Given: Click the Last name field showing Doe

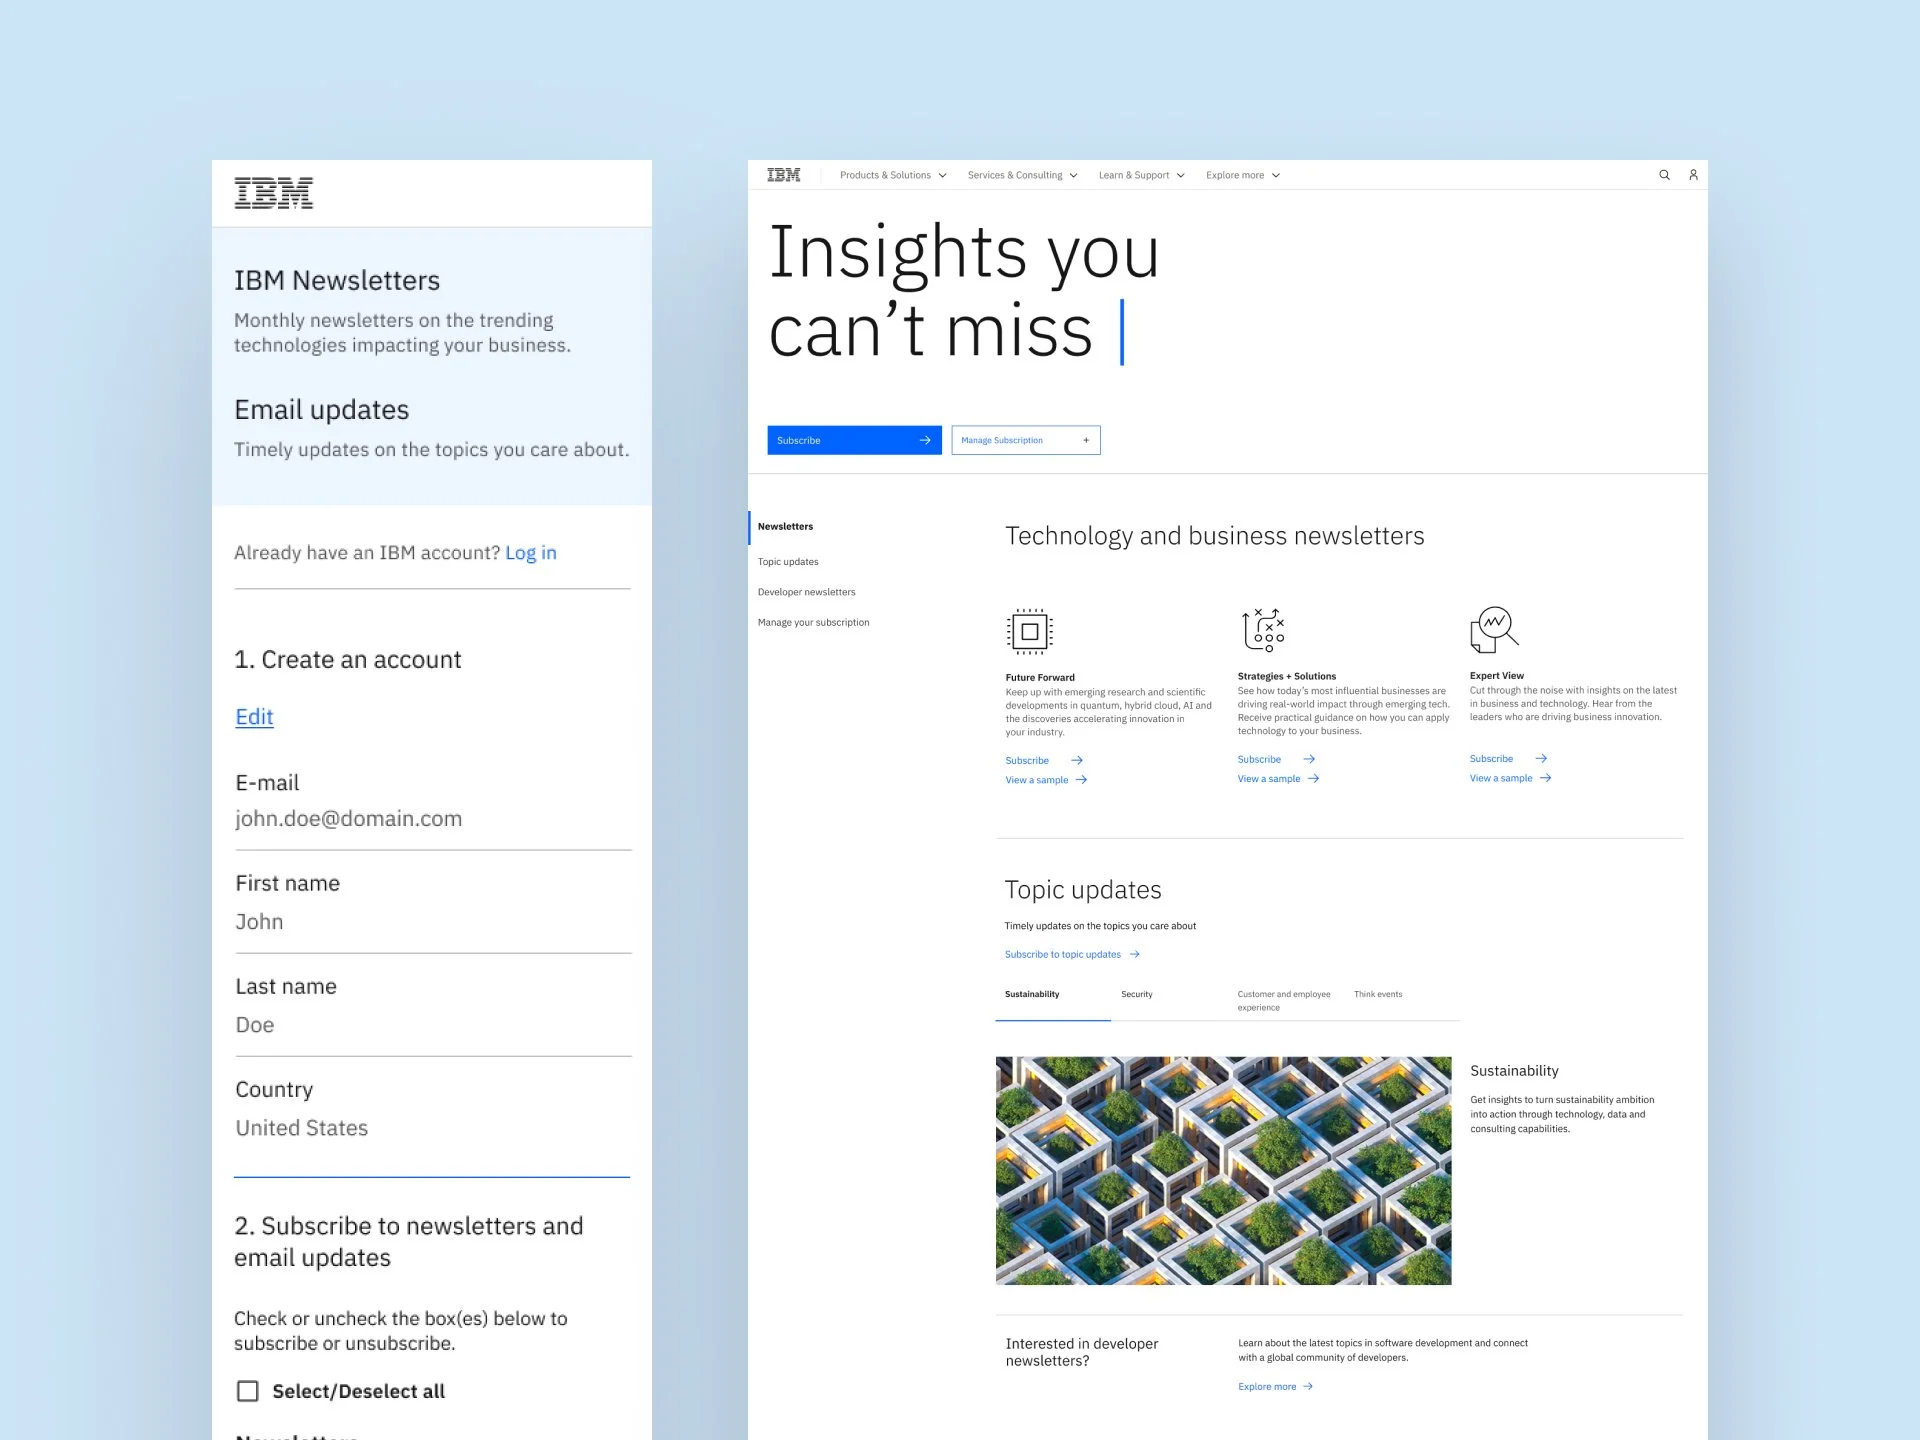Looking at the screenshot, I should (433, 1025).
